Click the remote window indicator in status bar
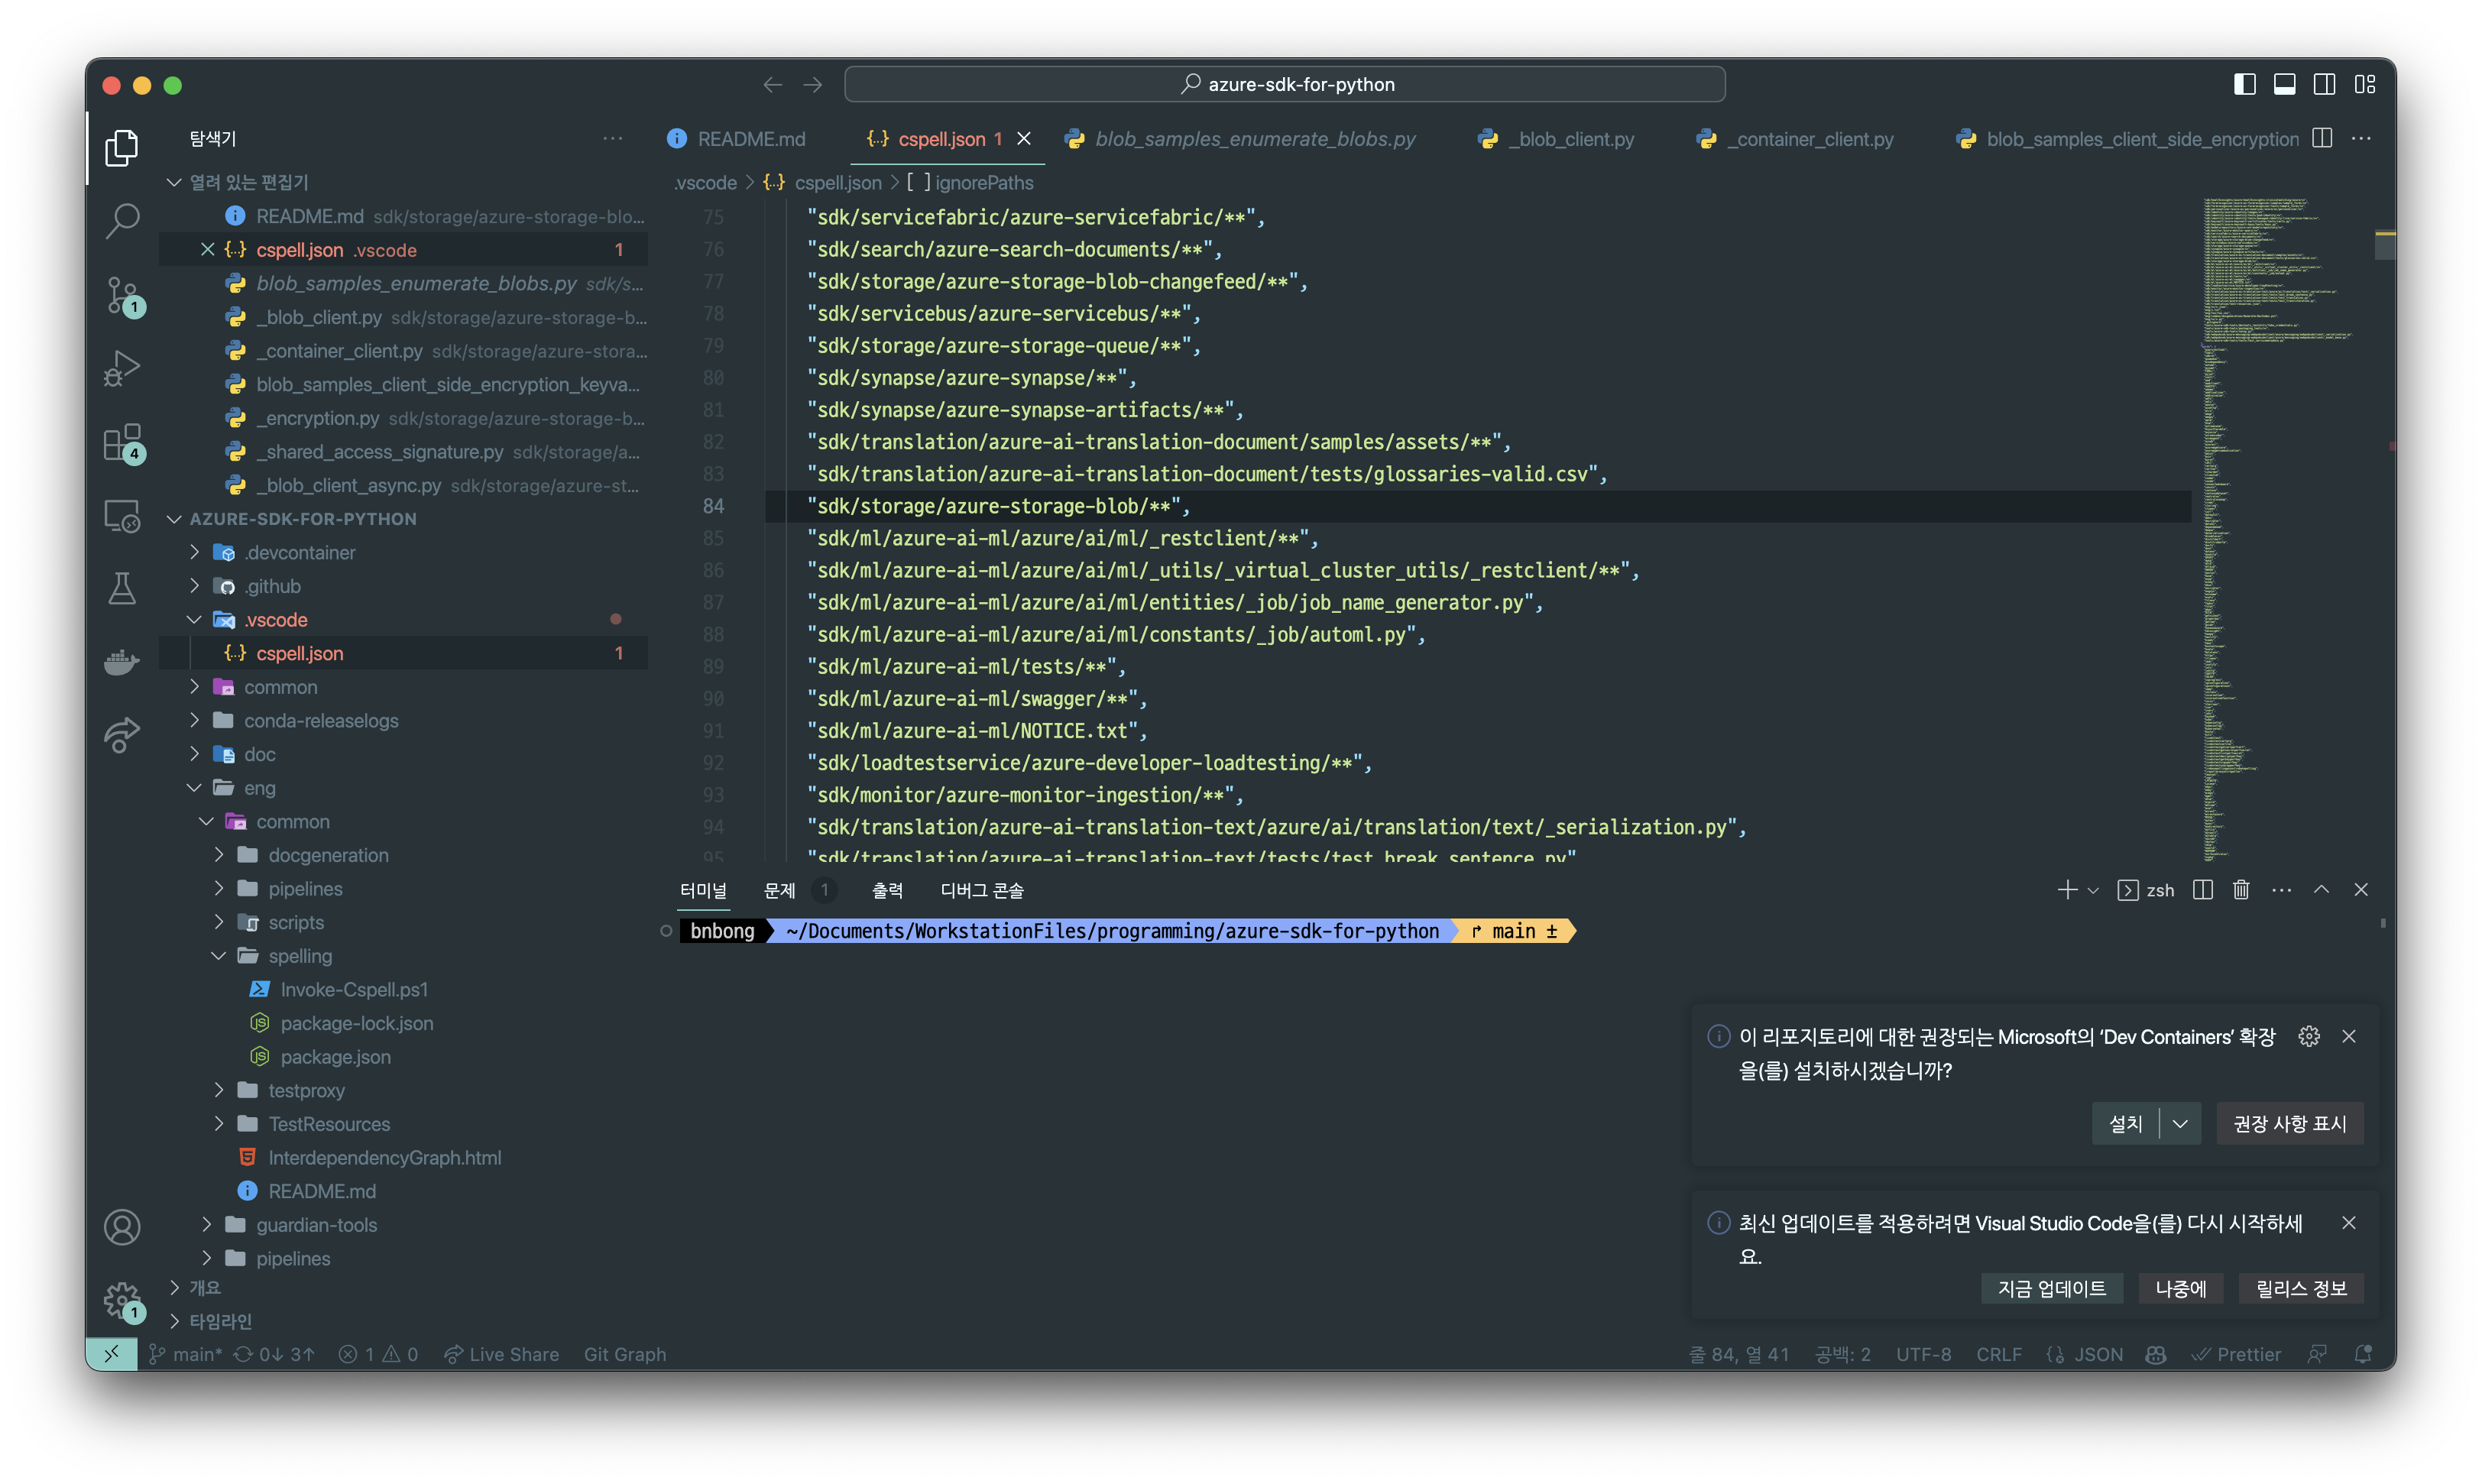Image resolution: width=2482 pixels, height=1484 pixels. coord(111,1354)
